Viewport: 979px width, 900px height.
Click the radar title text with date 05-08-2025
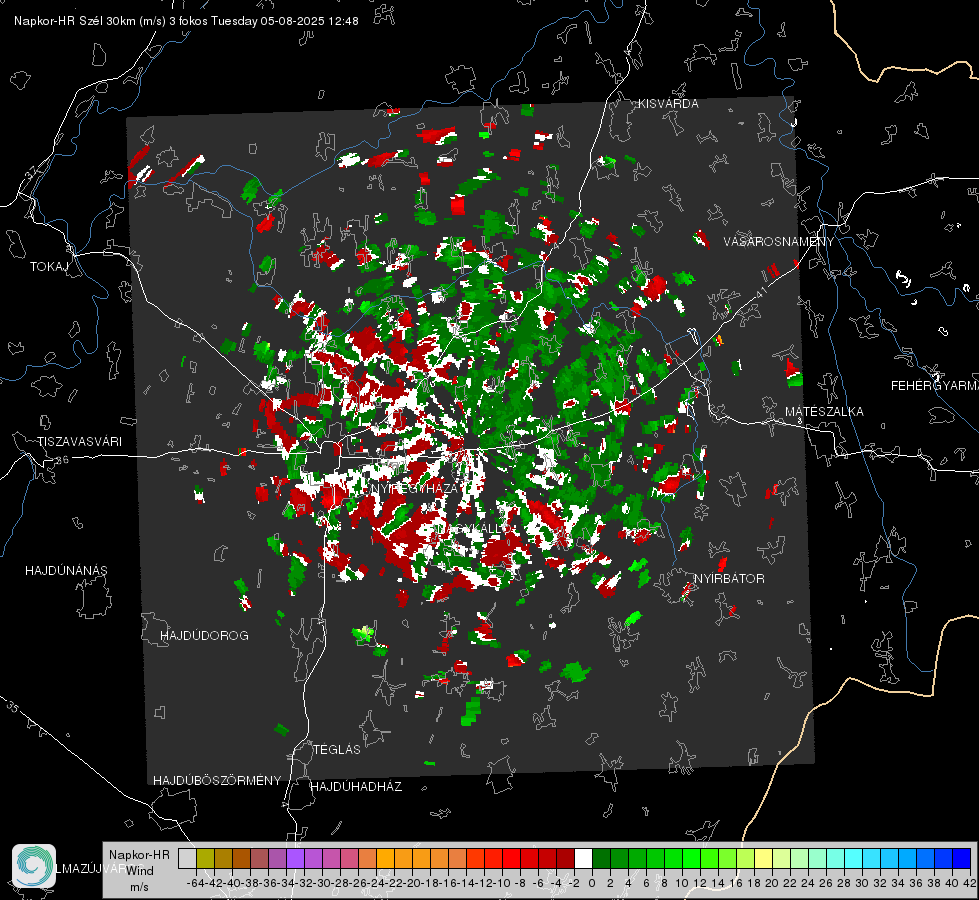point(186,21)
